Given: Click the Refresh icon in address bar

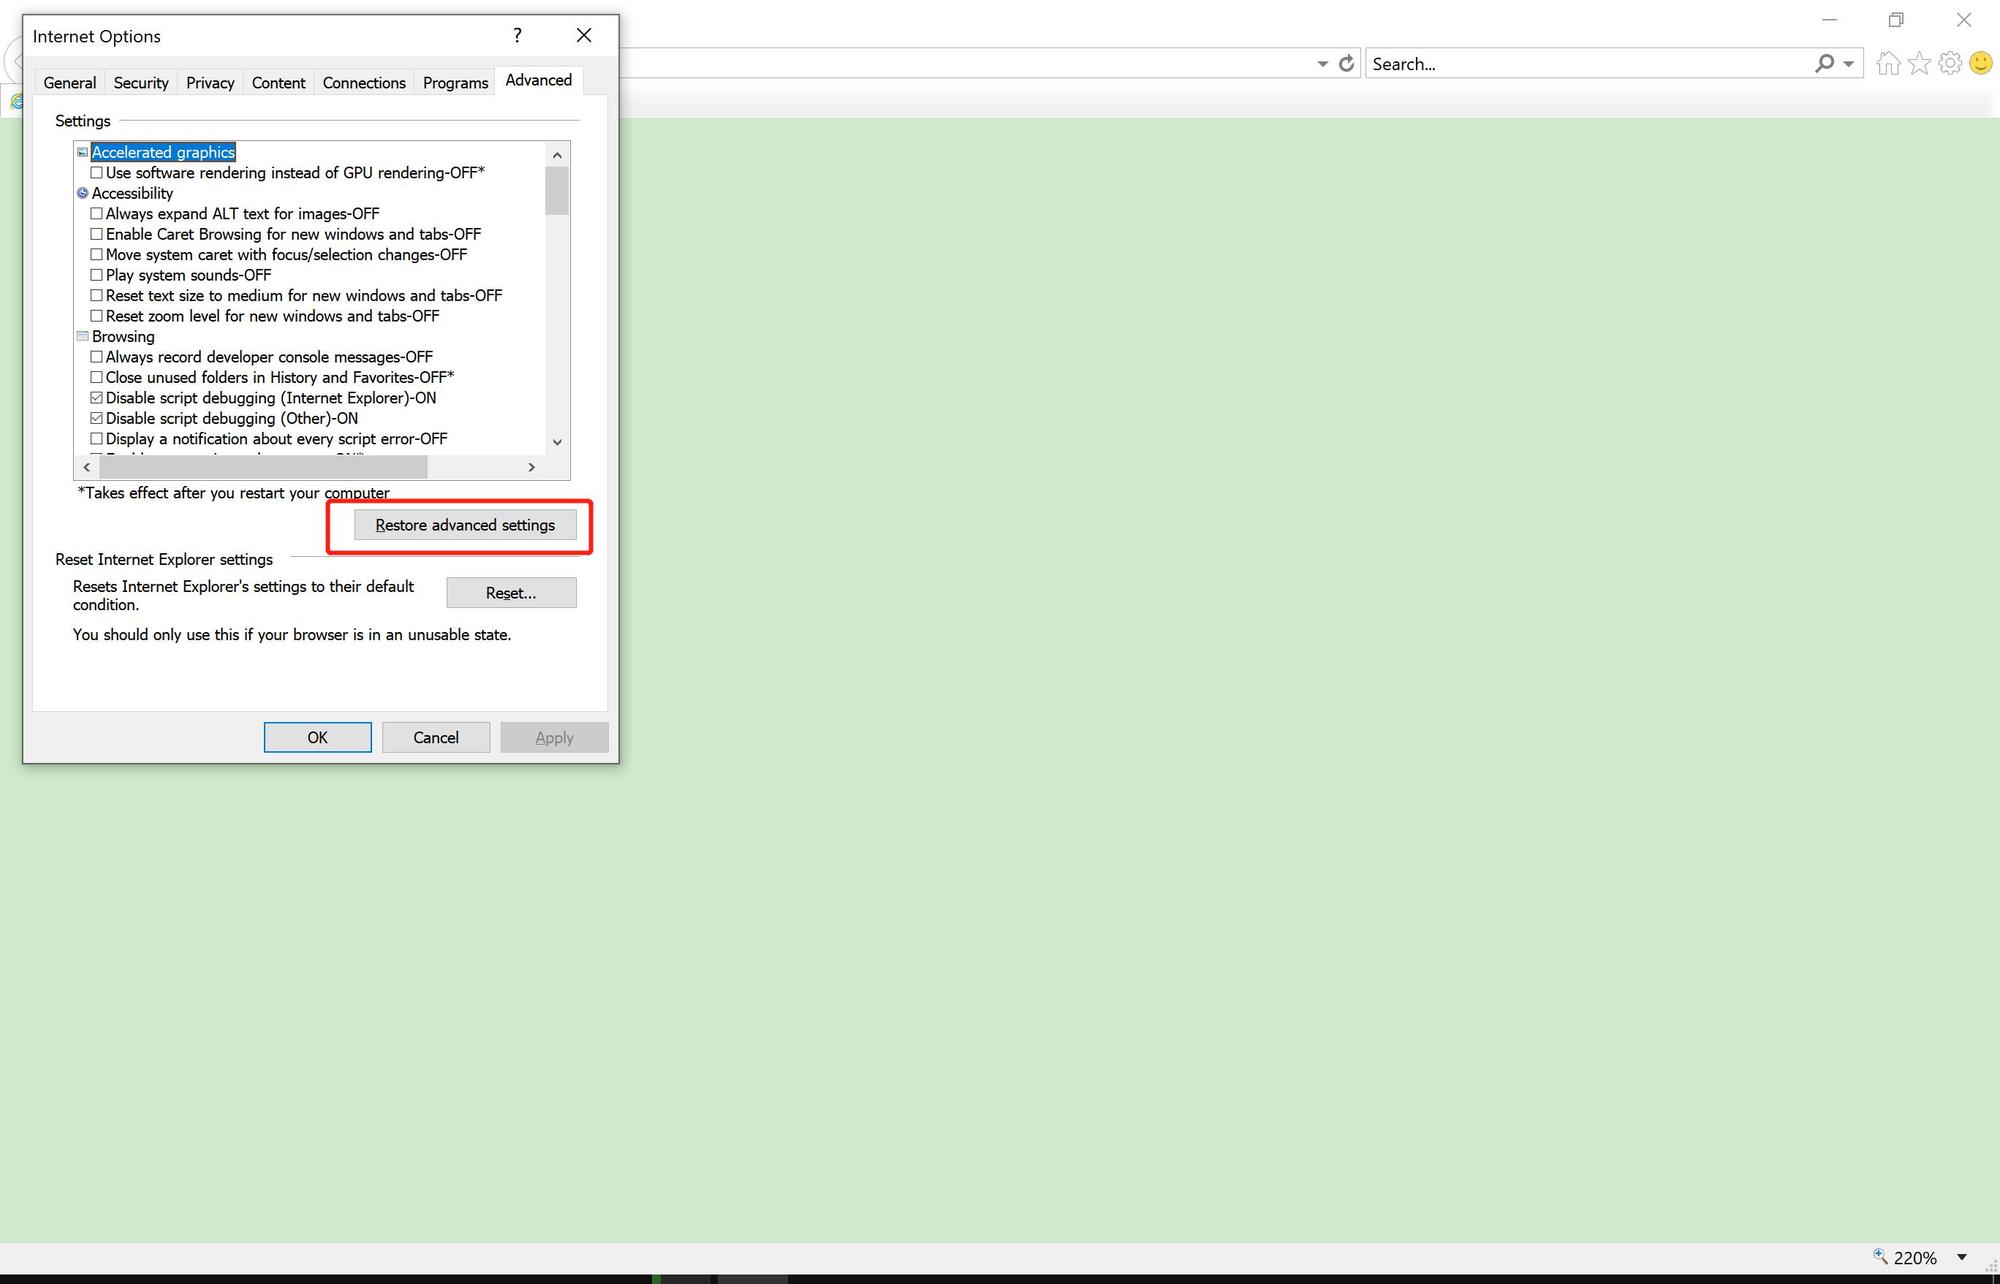Looking at the screenshot, I should (1346, 63).
